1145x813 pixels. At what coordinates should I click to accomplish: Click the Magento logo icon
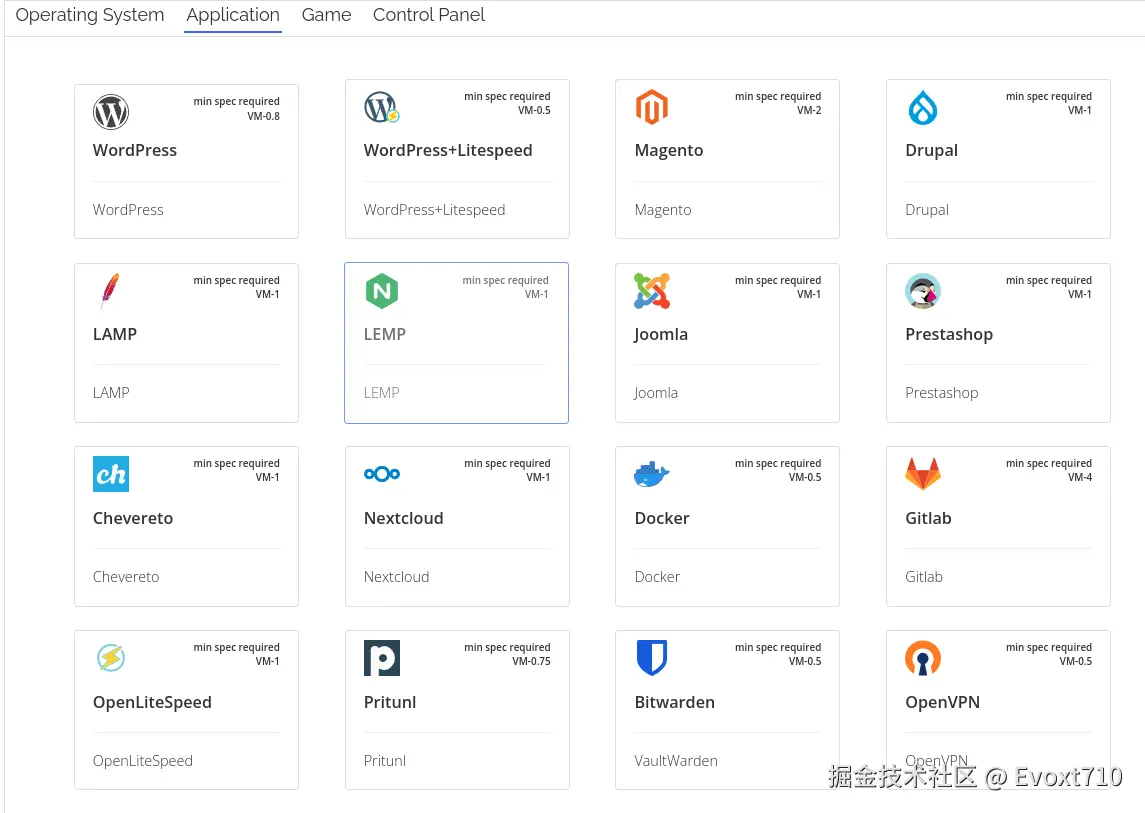(x=651, y=107)
